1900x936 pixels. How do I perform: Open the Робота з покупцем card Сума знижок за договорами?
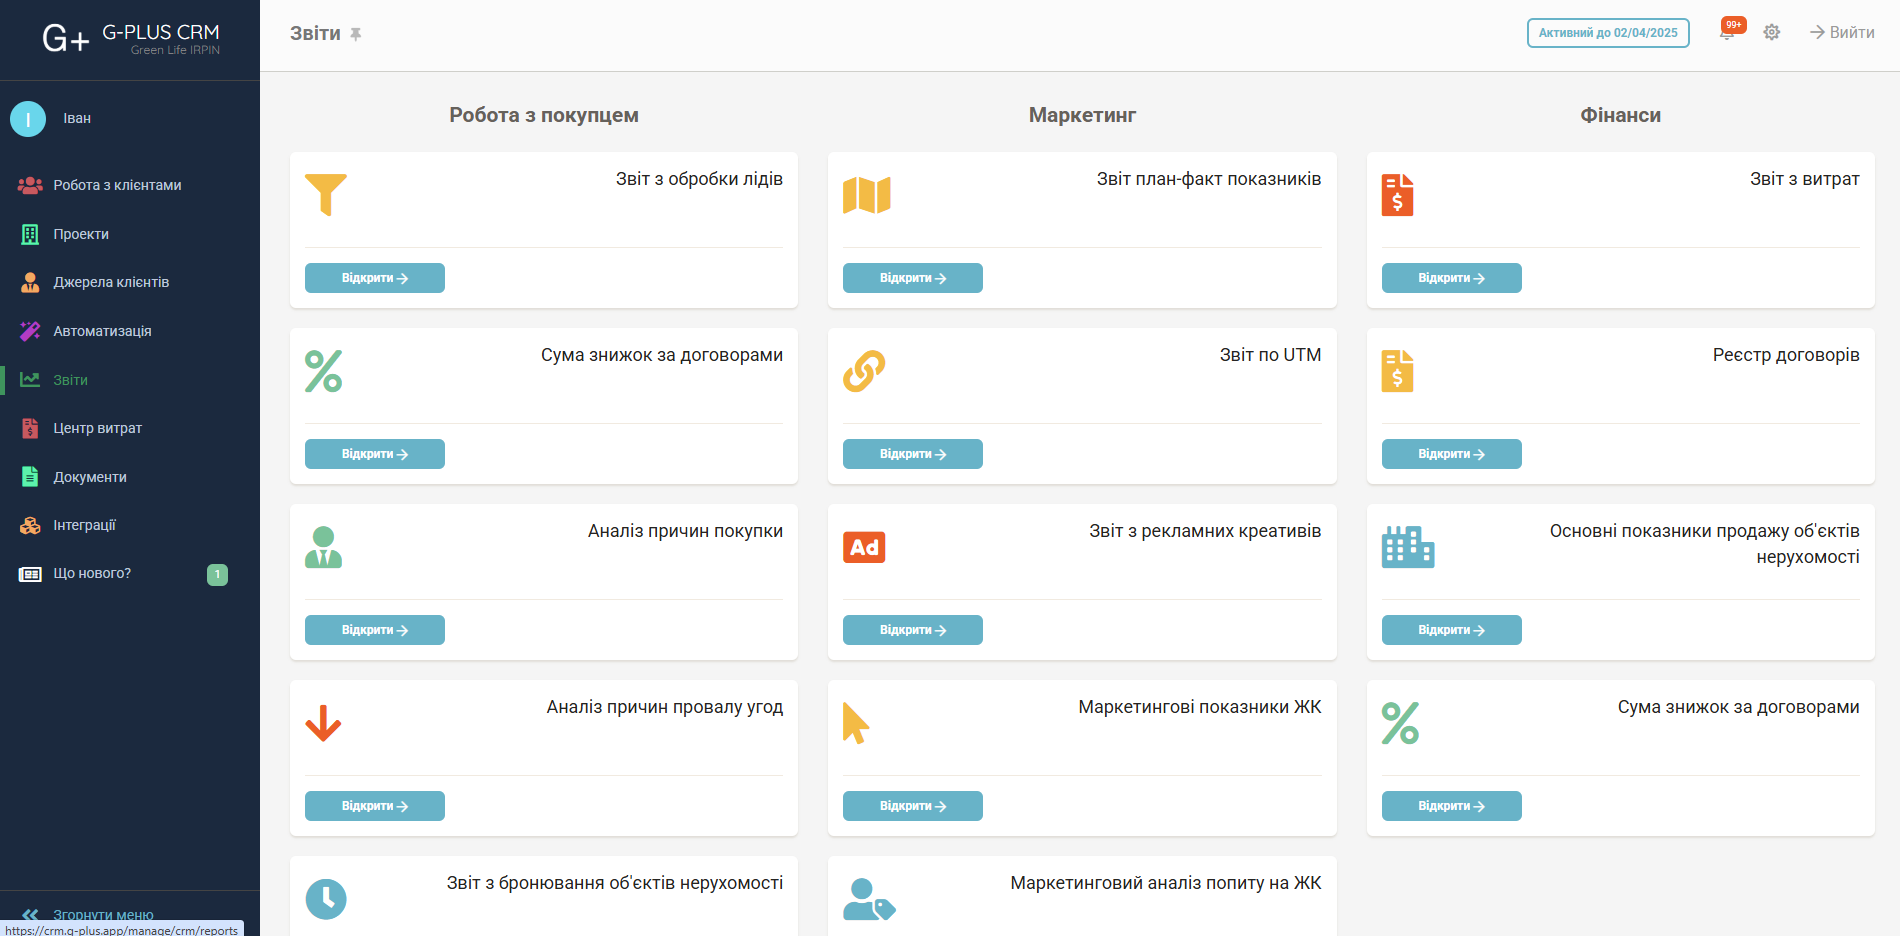click(x=375, y=454)
